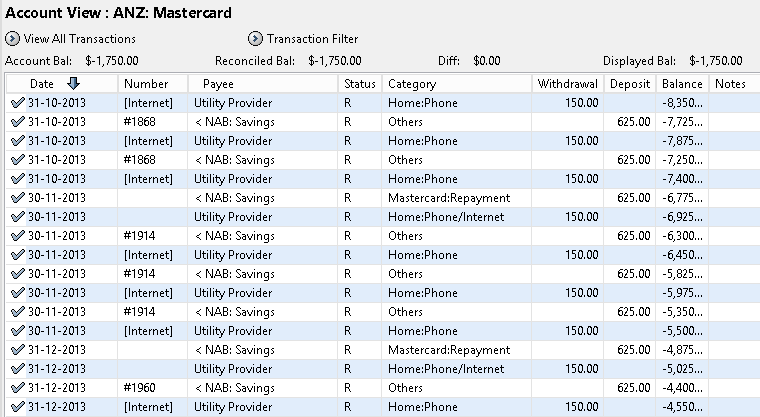The width and height of the screenshot is (760, 417).
Task: Sort by the Withdrawal column header
Action: coord(568,84)
